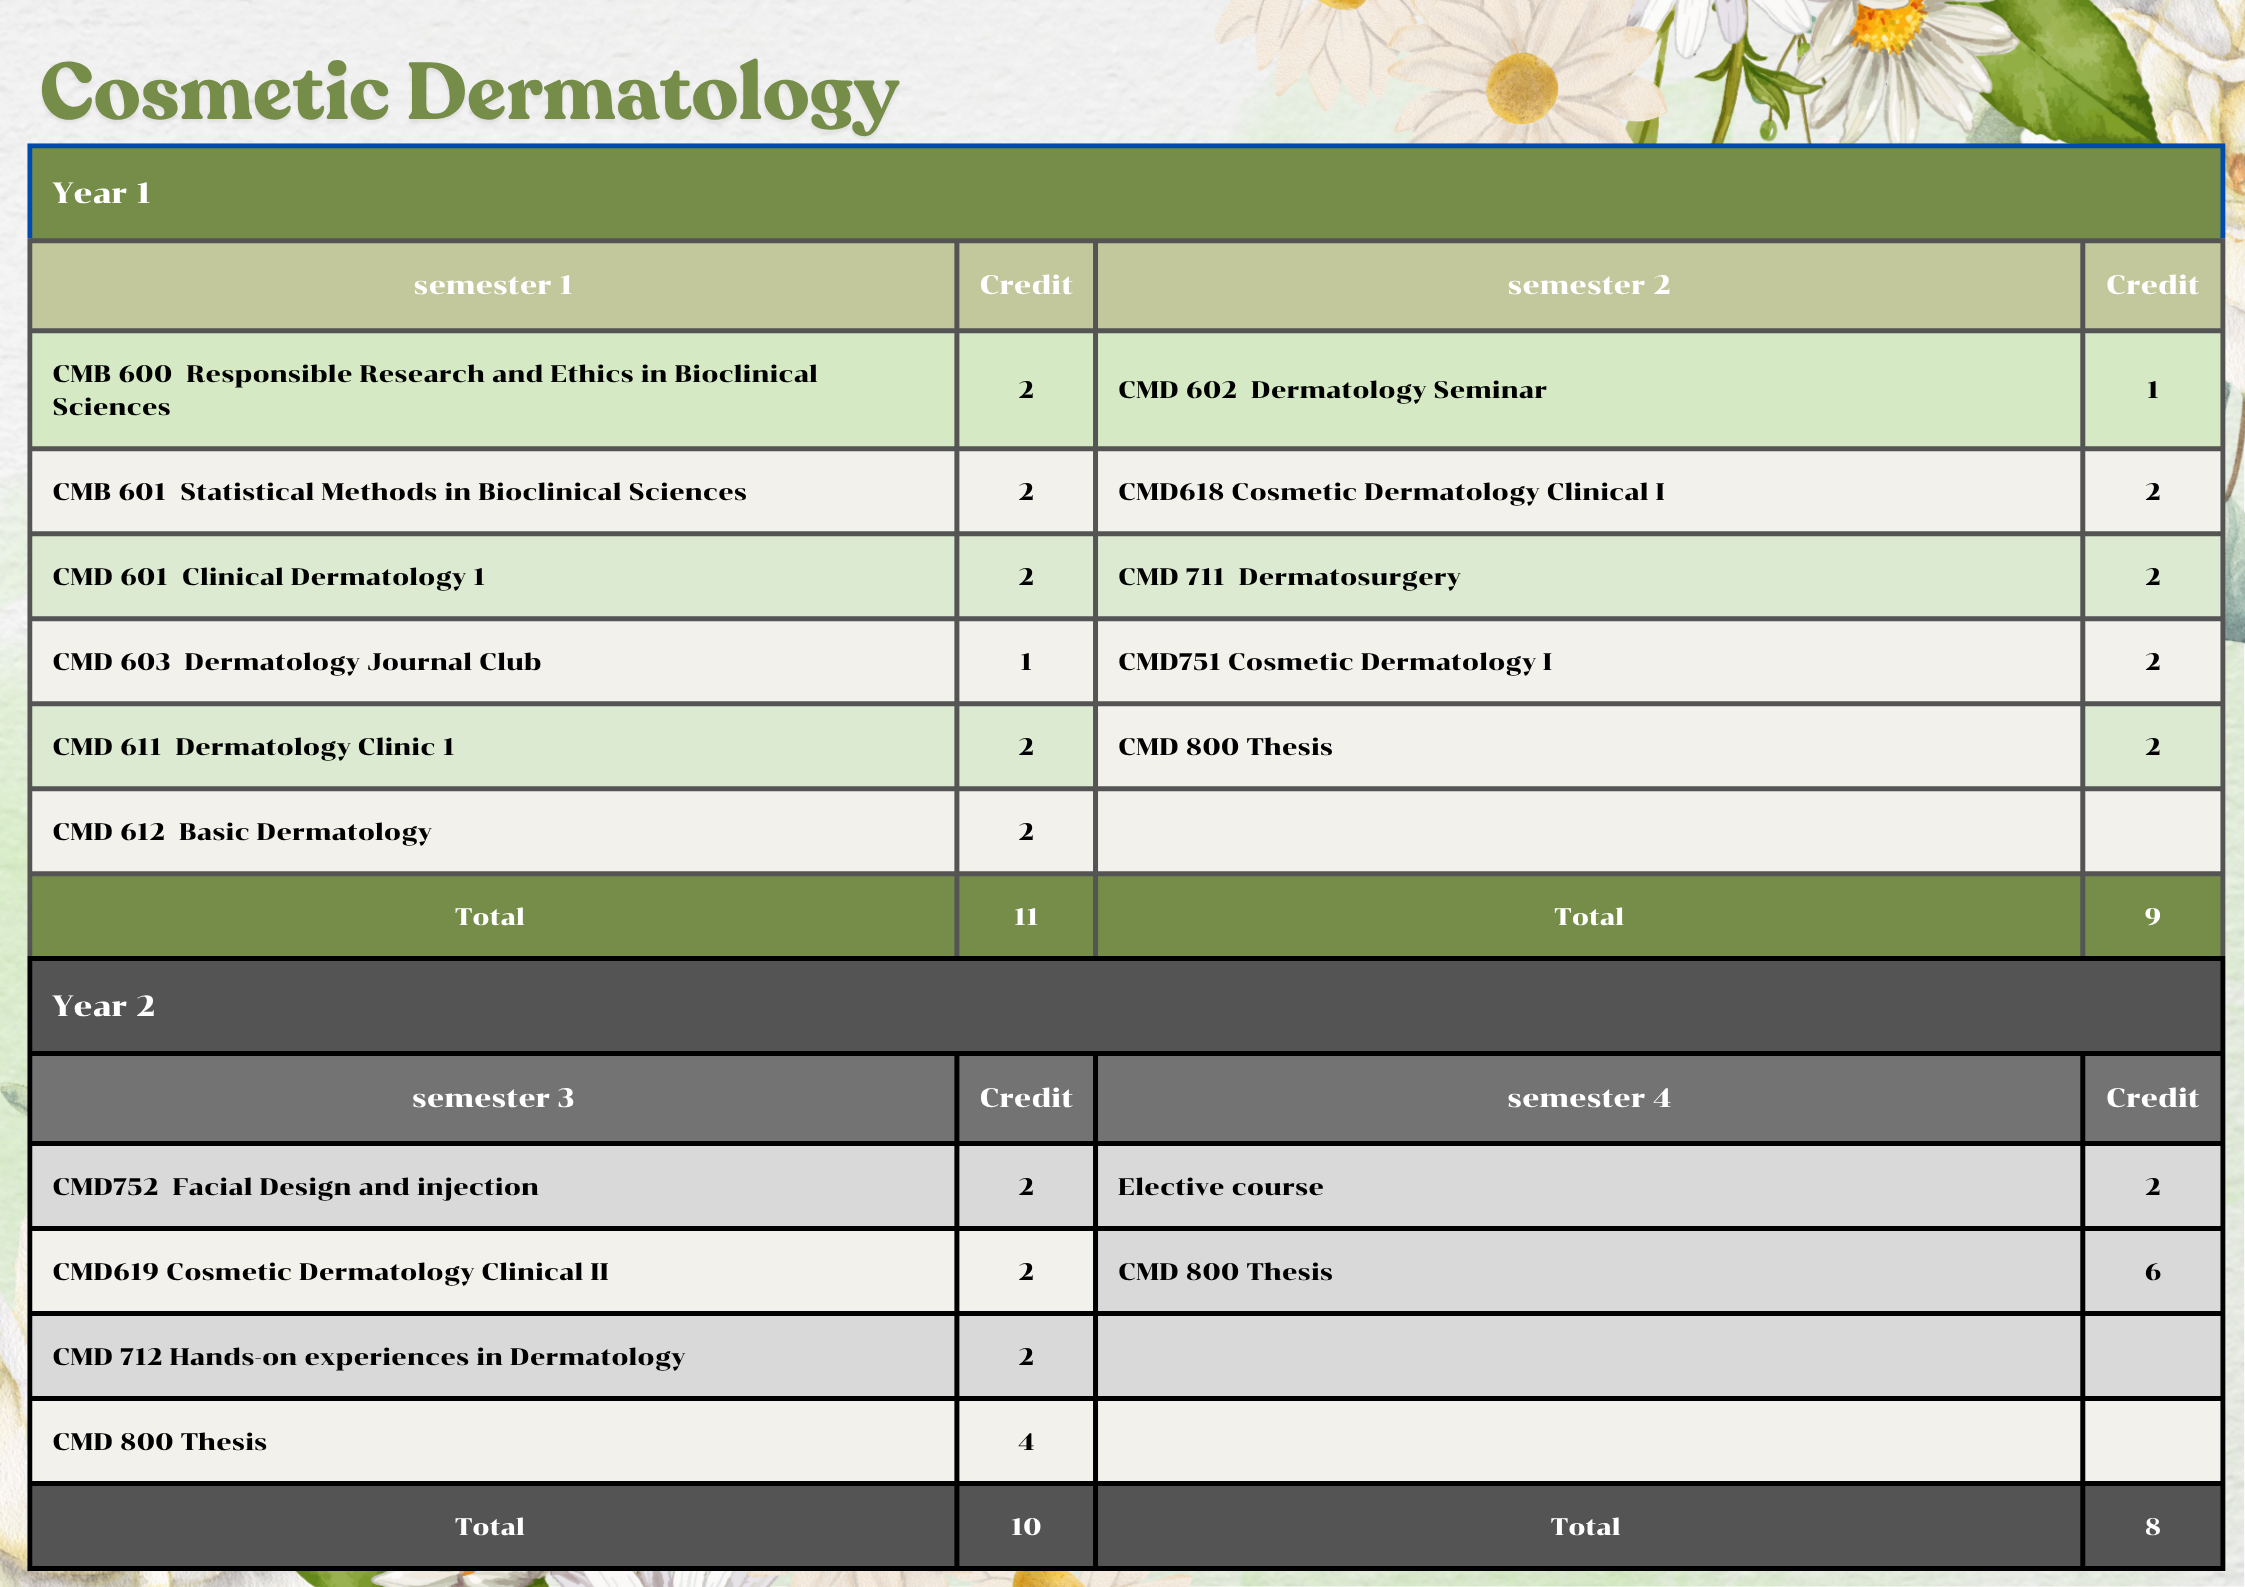Click CMD751 Cosmetic Dermatology I cell
This screenshot has width=2245, height=1587.
click(1334, 662)
